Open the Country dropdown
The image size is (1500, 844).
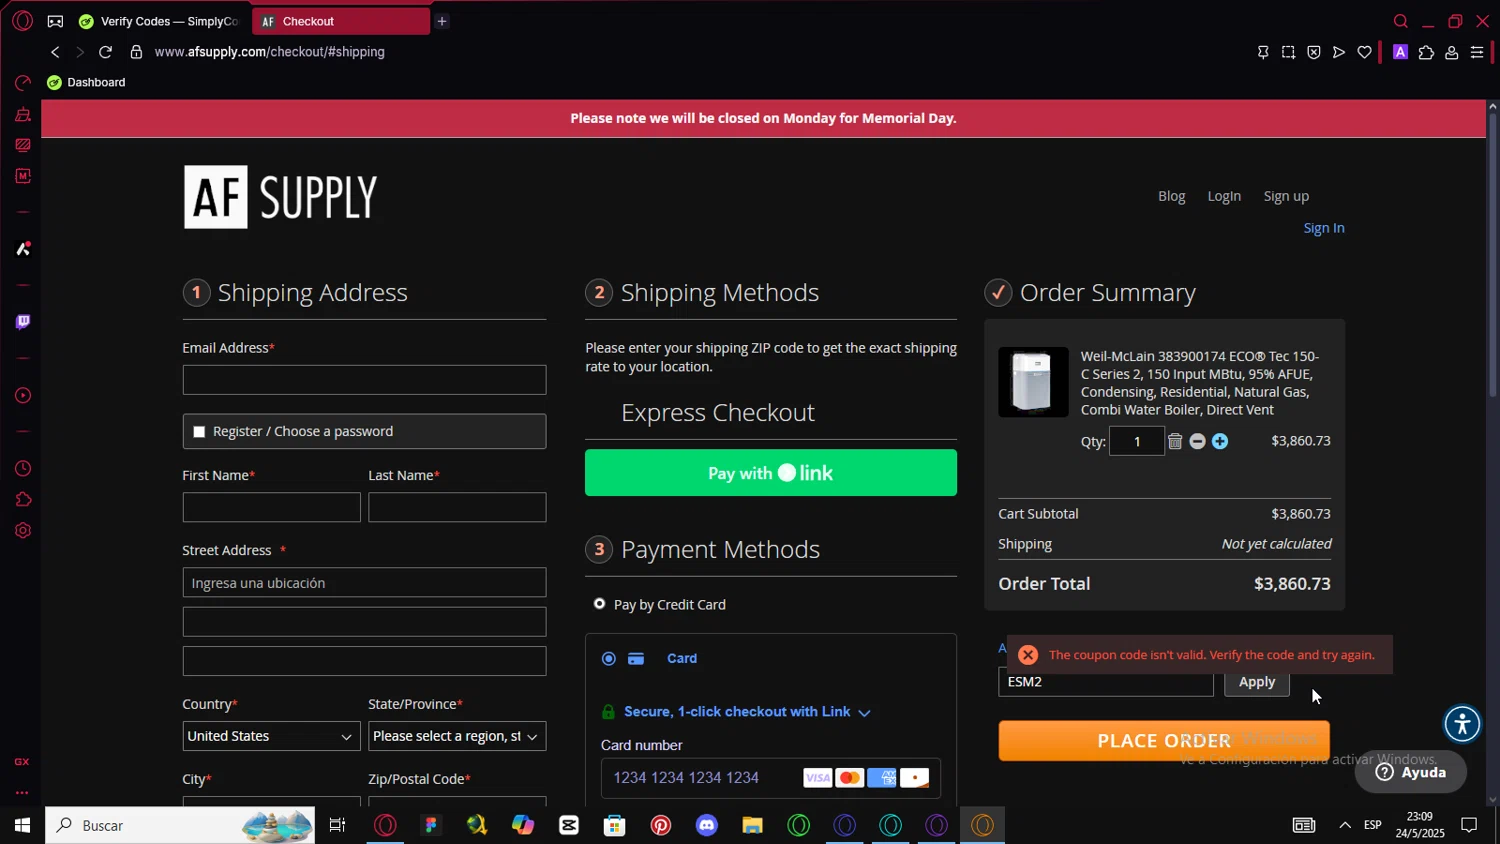[x=271, y=736]
